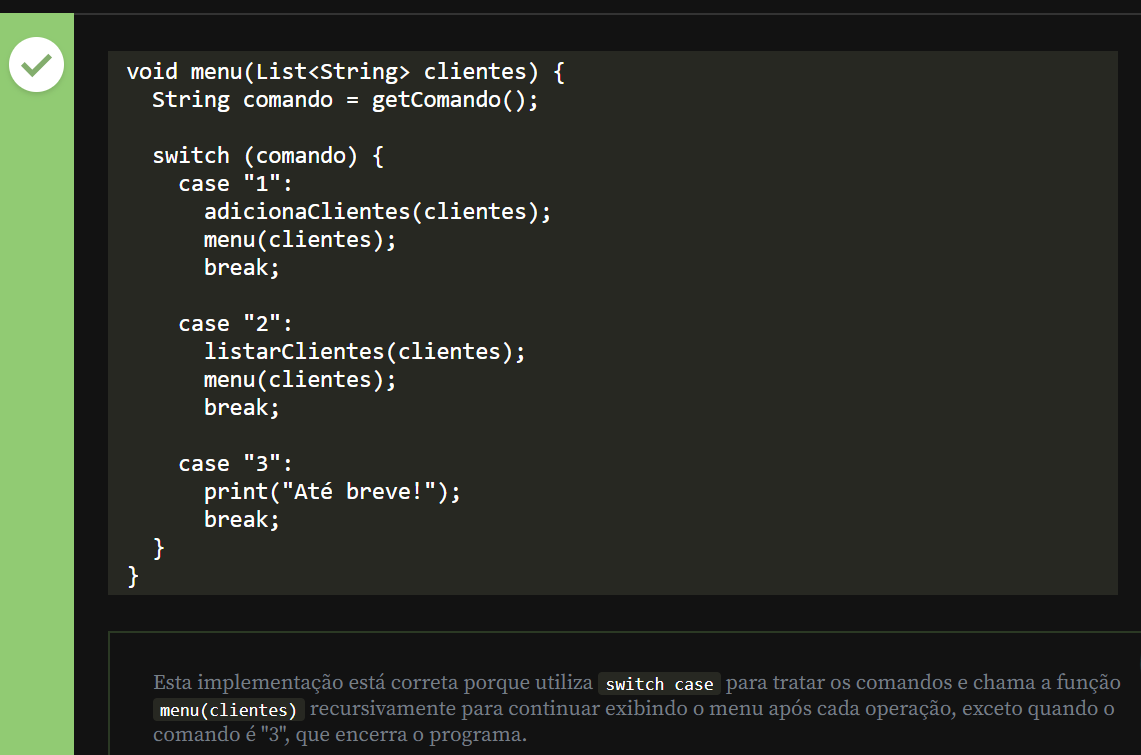Click the last closing brace of the code
The width and height of the screenshot is (1141, 755).
[134, 576]
